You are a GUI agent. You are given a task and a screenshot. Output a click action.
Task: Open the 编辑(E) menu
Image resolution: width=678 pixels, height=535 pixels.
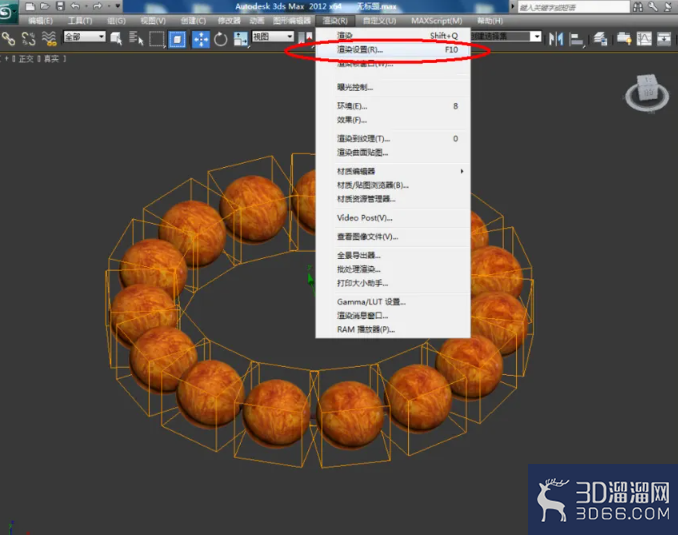tap(40, 21)
